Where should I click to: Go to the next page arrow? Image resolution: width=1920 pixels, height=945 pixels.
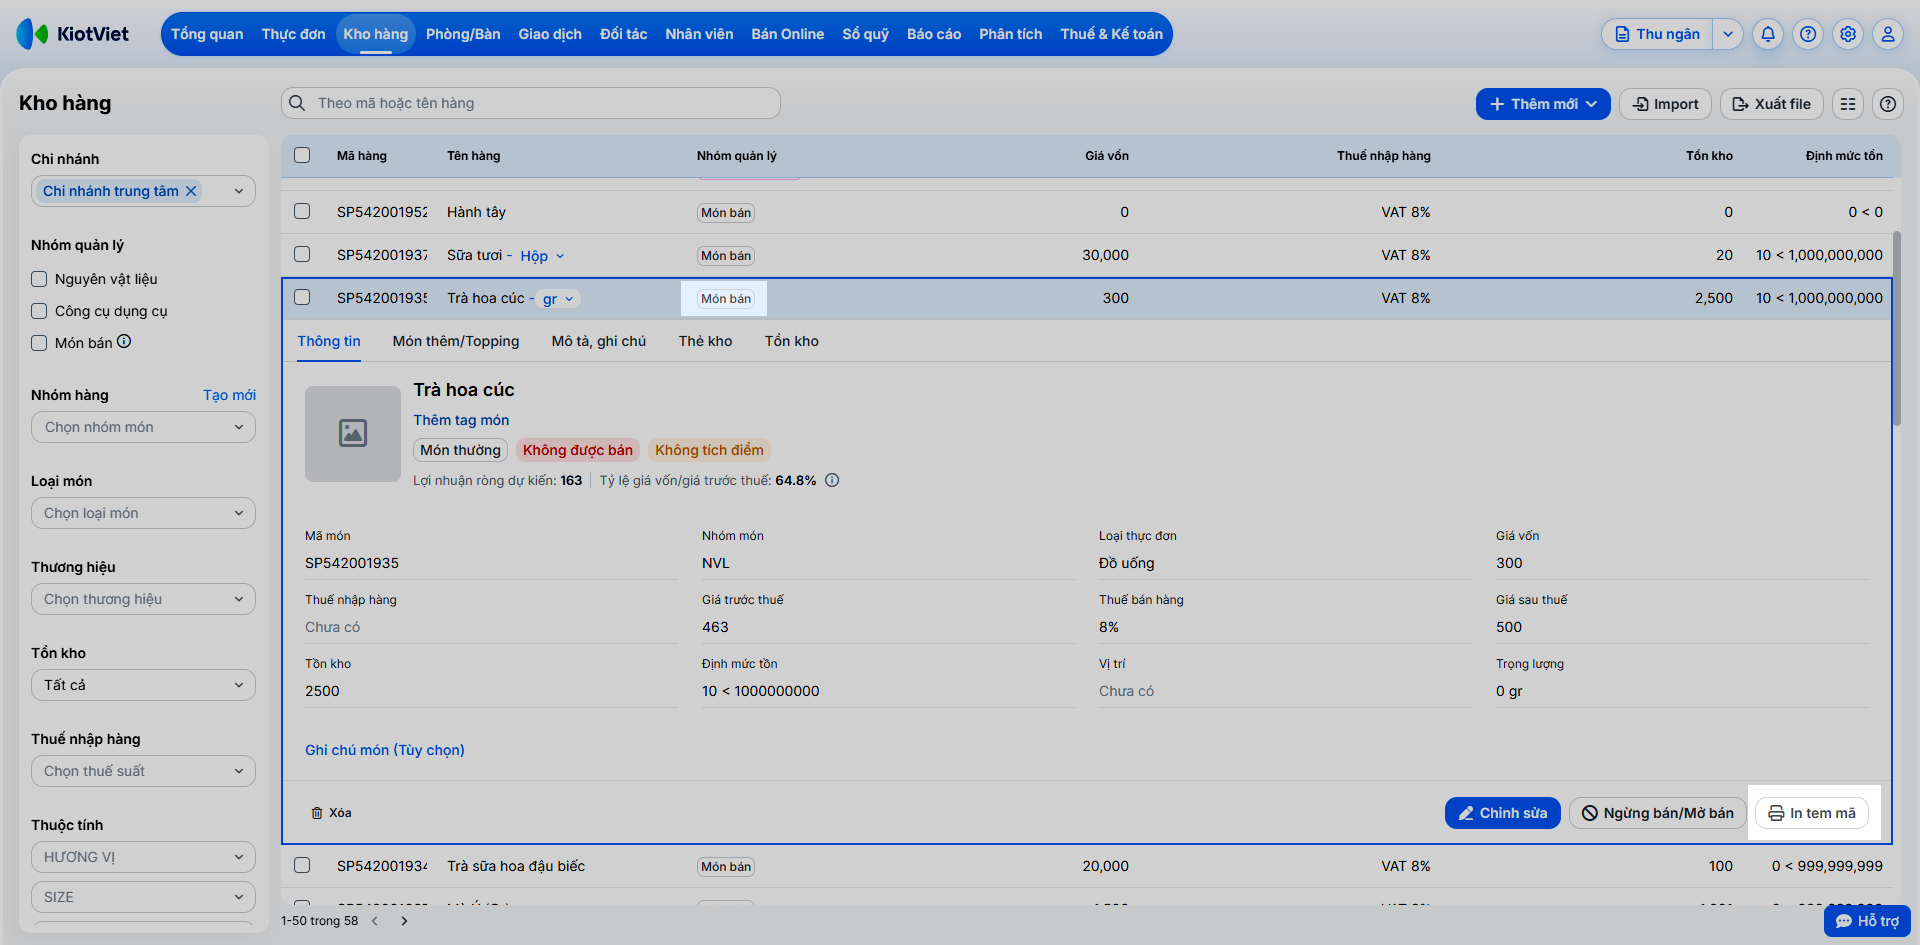(404, 921)
